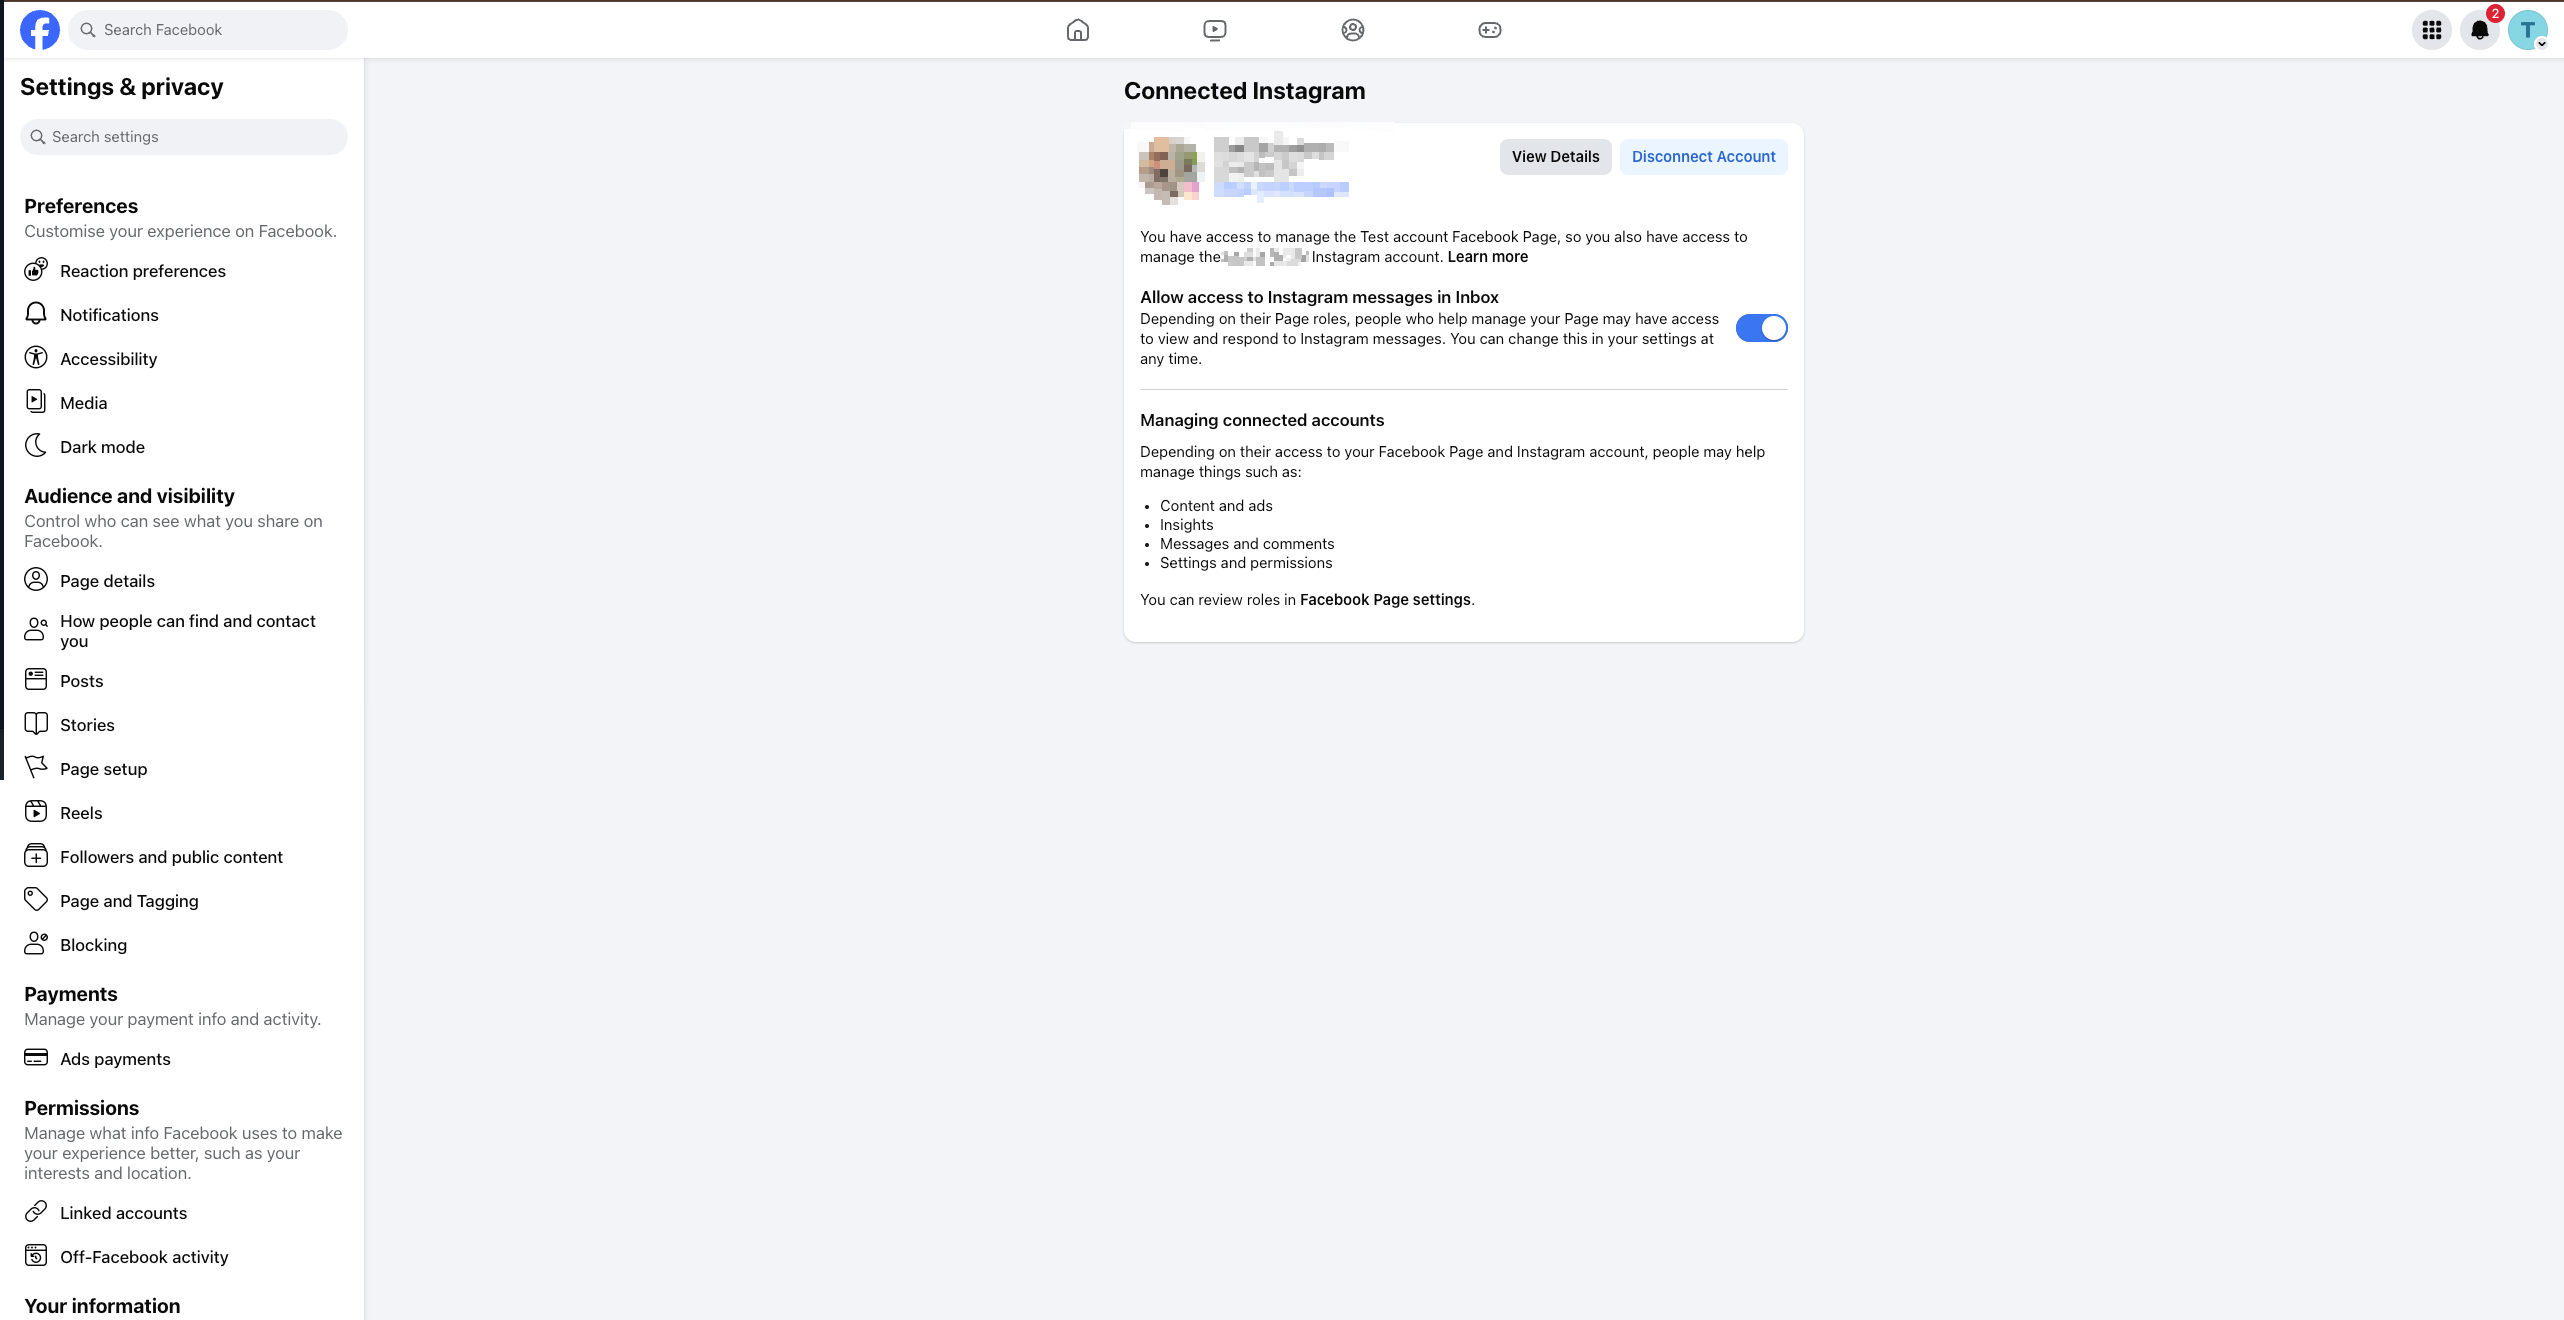Click the Accessibility sidebar icon
This screenshot has width=2564, height=1320.
coord(36,358)
